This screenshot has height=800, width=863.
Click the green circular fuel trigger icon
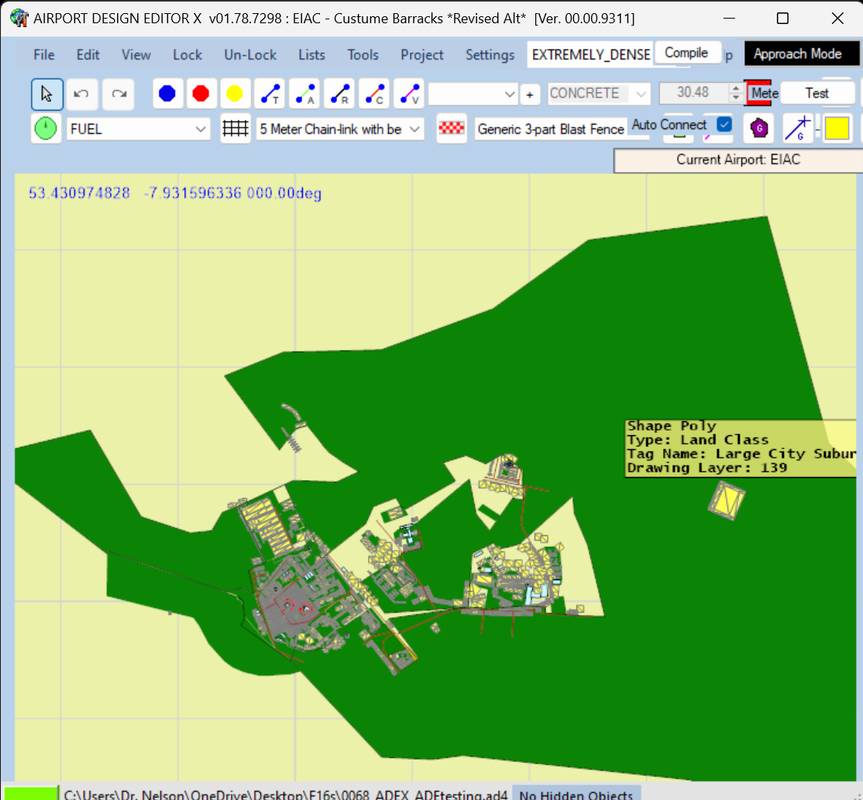pyautogui.click(x=46, y=129)
